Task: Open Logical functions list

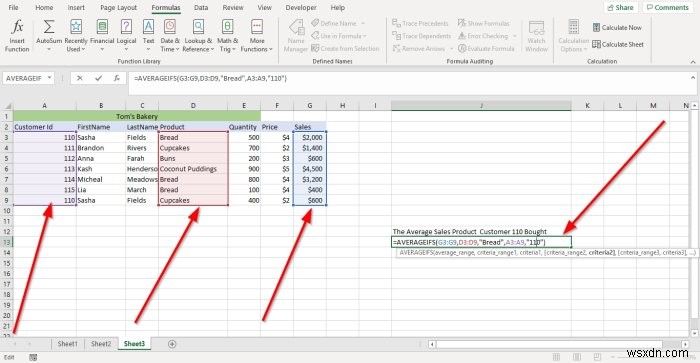Action: (126, 36)
